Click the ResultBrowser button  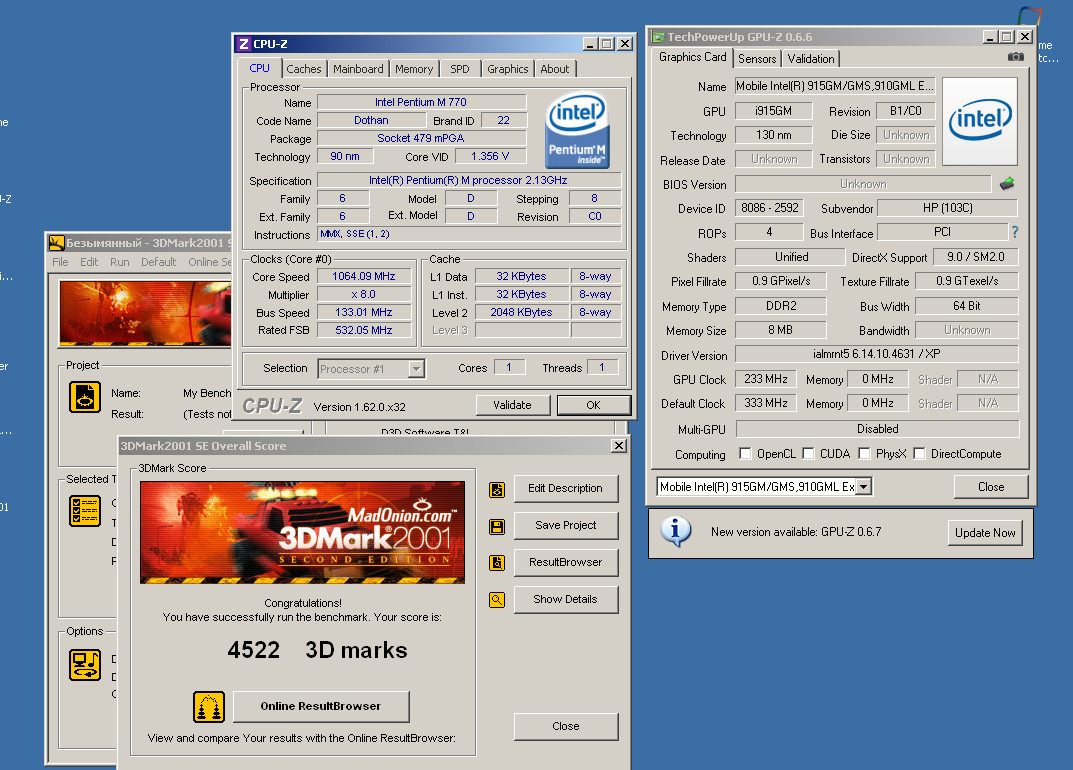pos(565,563)
